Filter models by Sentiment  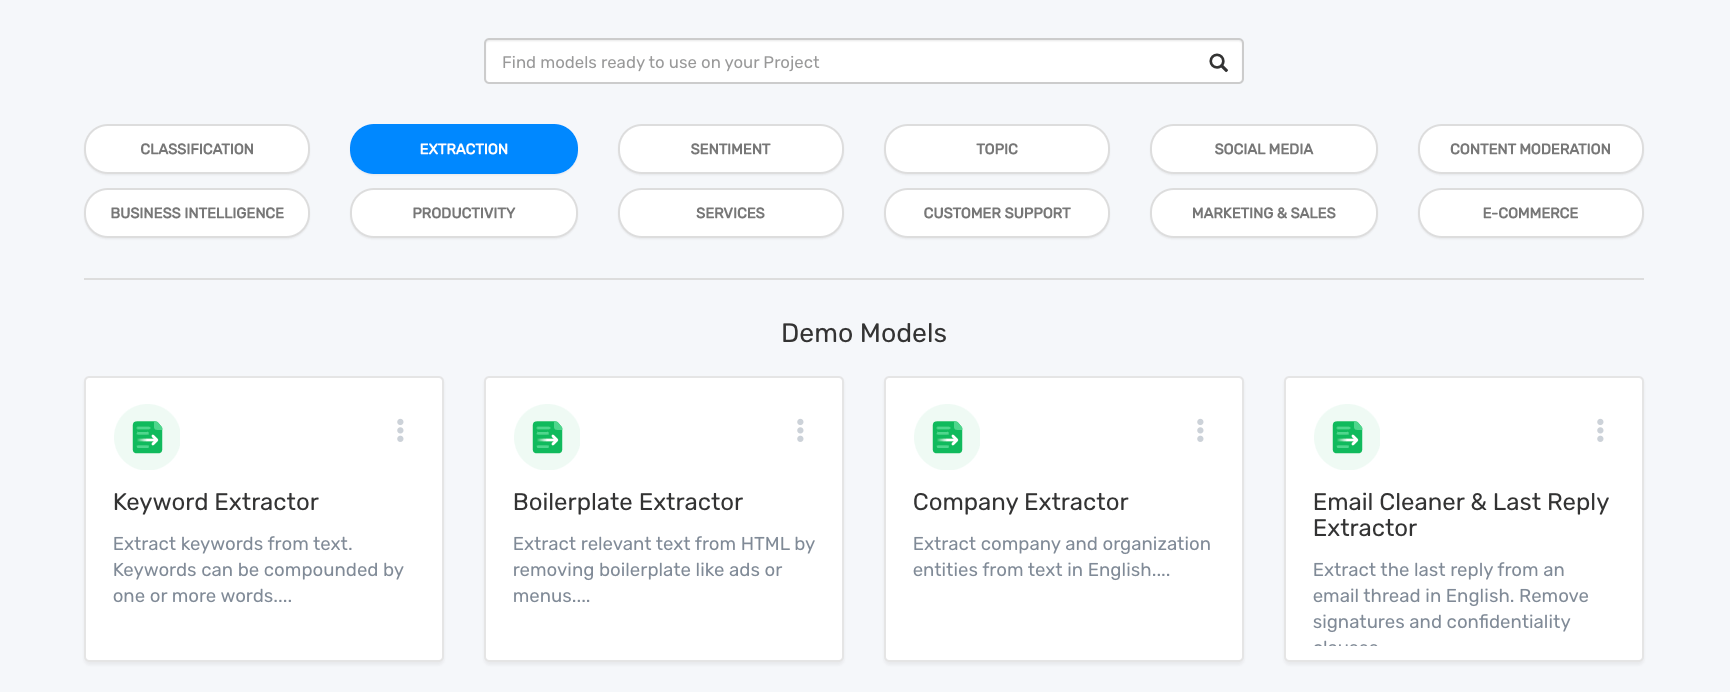(730, 149)
